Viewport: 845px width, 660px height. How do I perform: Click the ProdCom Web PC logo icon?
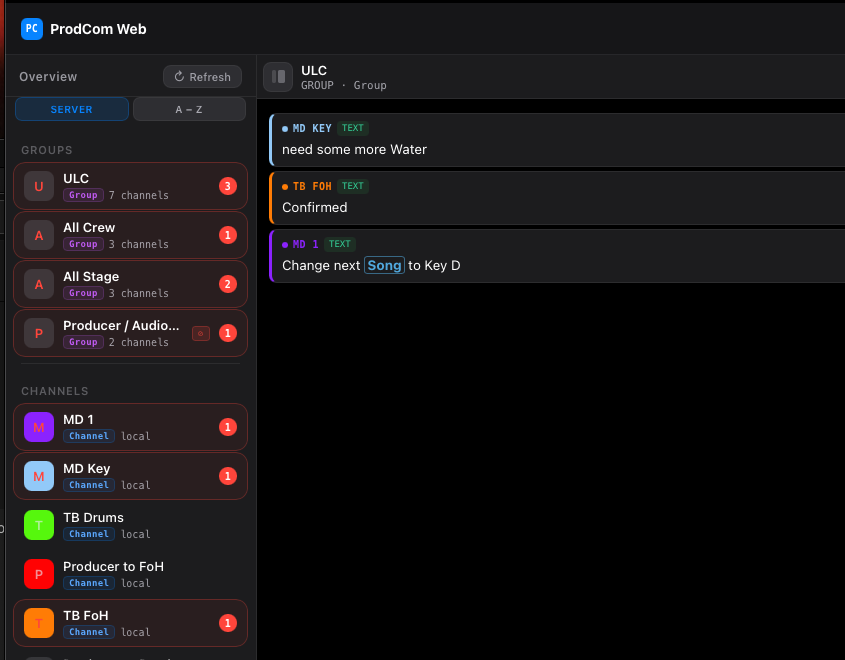point(32,29)
